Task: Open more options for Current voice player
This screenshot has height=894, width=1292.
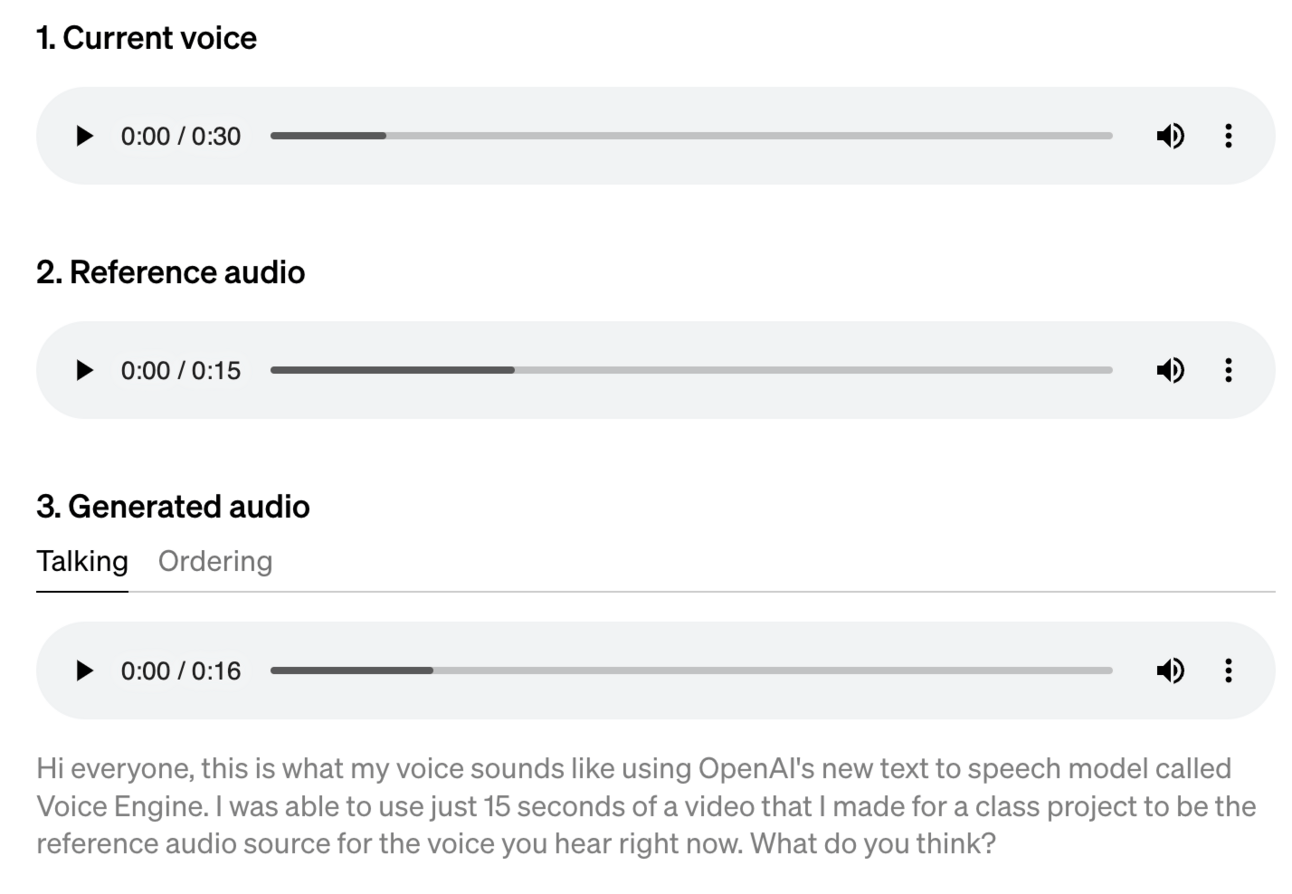Action: coord(1228,136)
